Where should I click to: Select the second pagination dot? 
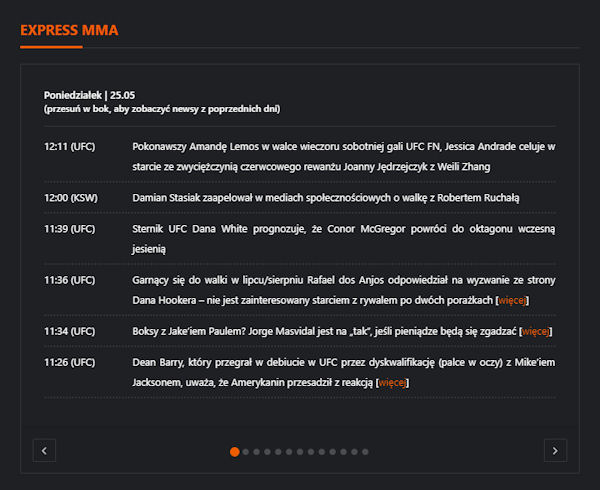(246, 451)
